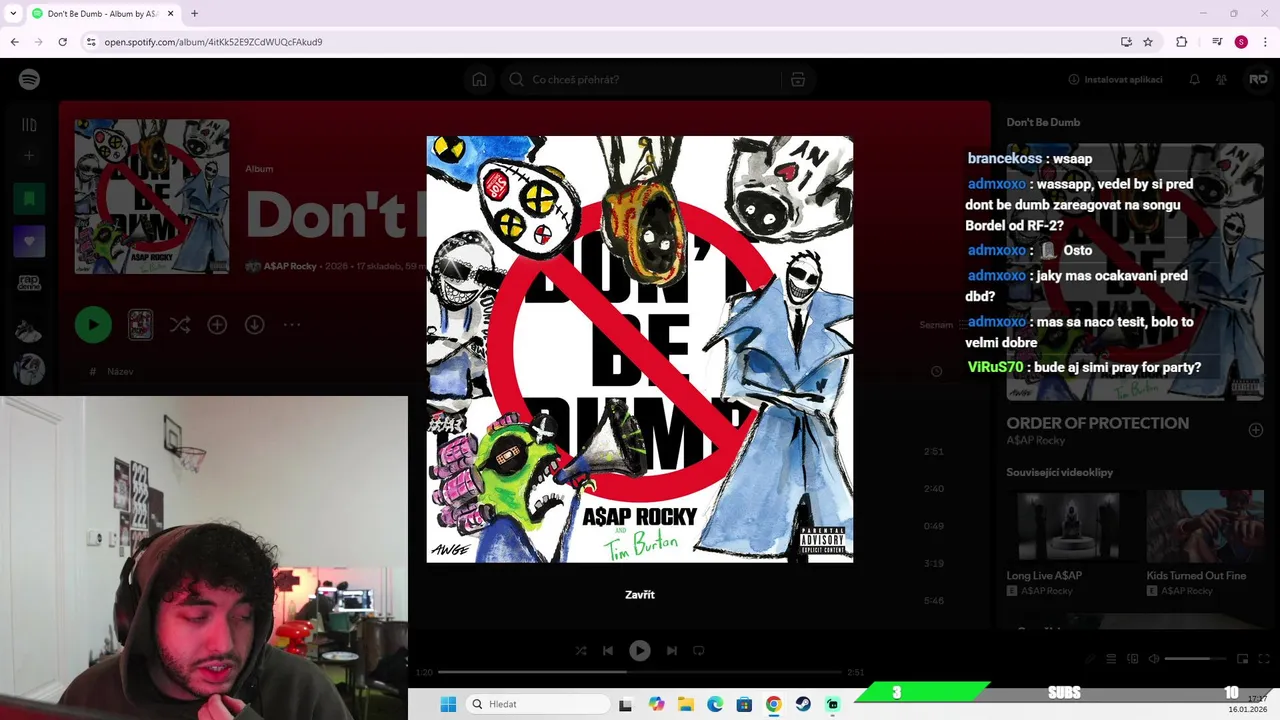Open the notifications bell
1280x720 pixels.
[1194, 79]
